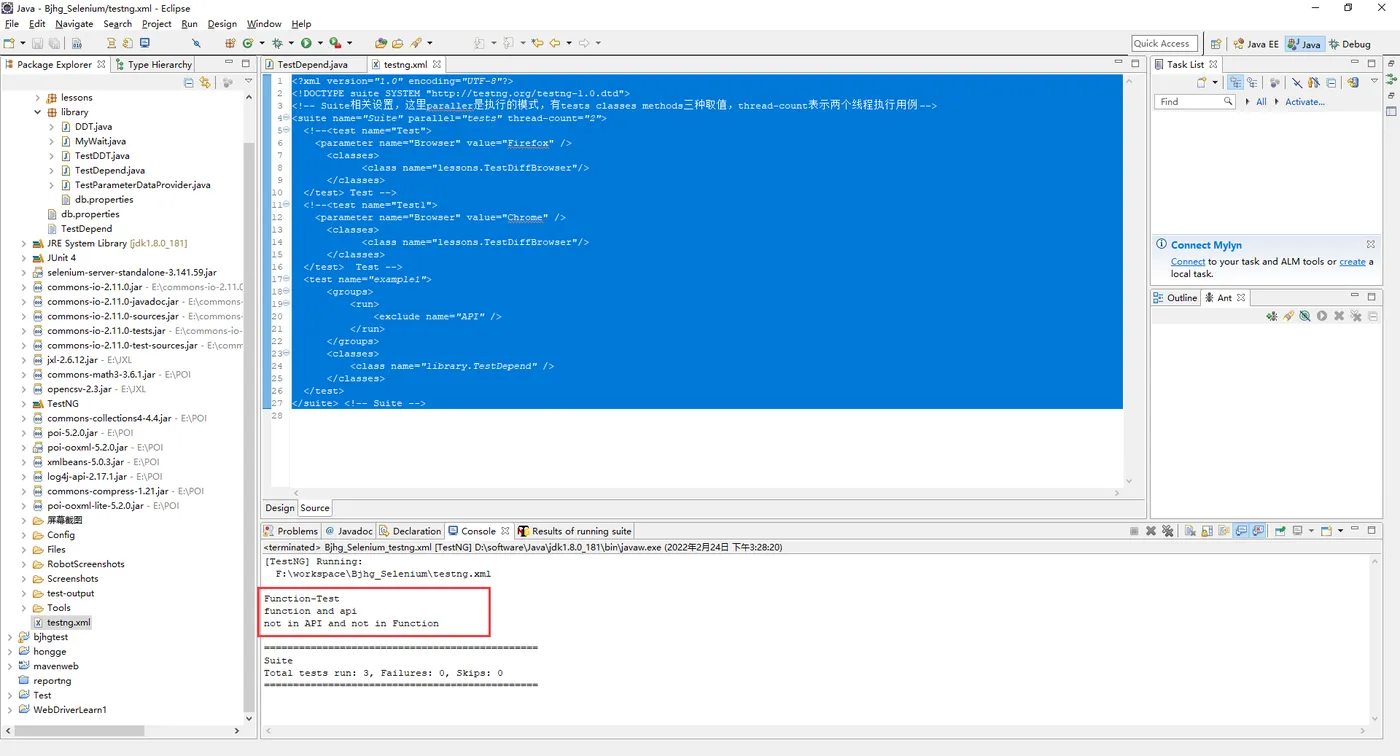
Task: Toggle Scheduled view in Task List
Action: [x=1252, y=83]
